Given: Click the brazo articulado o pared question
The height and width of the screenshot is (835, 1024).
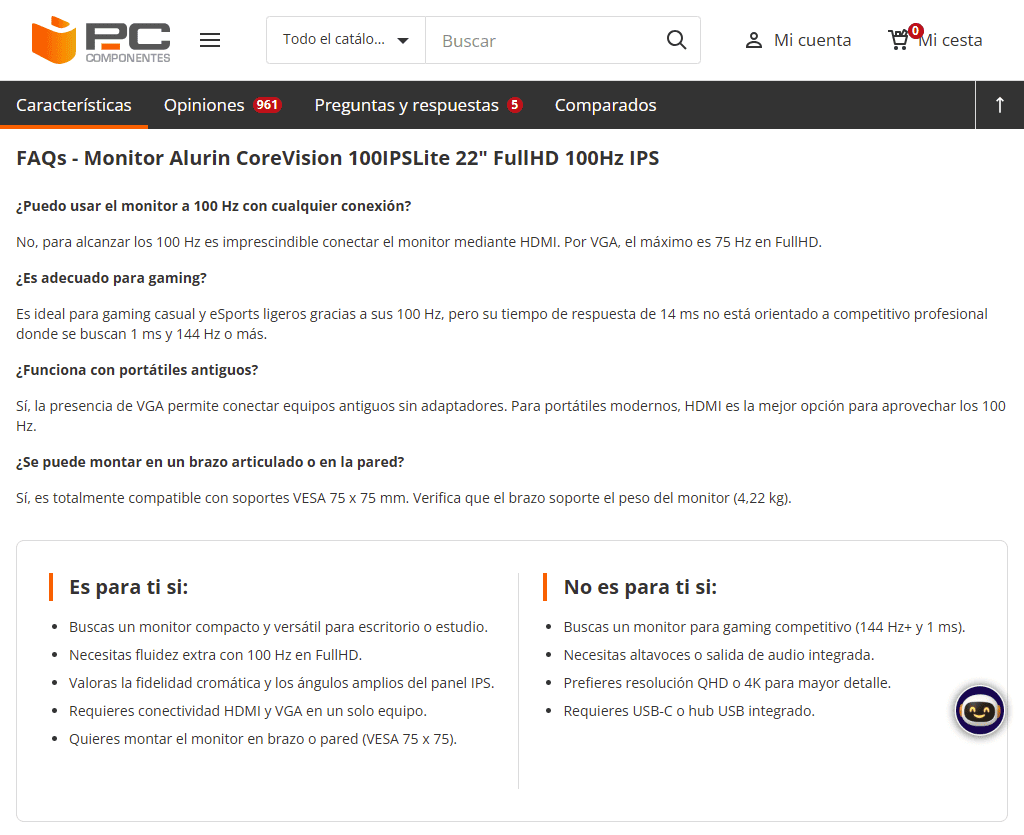Looking at the screenshot, I should tap(210, 462).
